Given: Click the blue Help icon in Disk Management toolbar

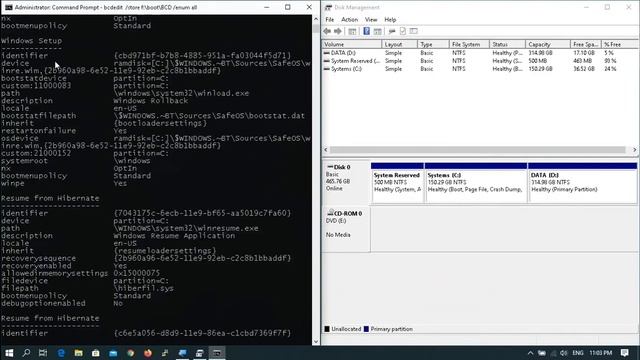Looking at the screenshot, I should pyautogui.click(x=367, y=31).
